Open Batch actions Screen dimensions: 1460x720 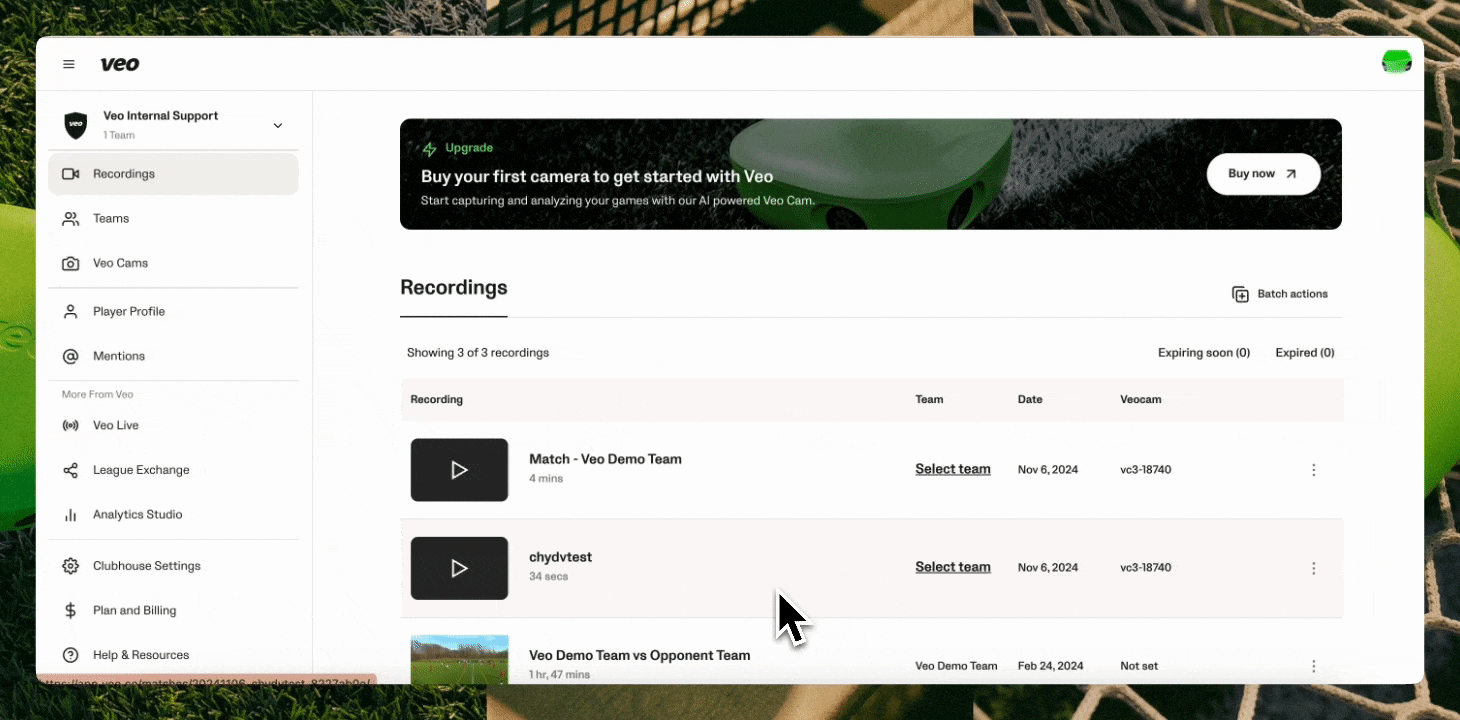tap(1280, 294)
